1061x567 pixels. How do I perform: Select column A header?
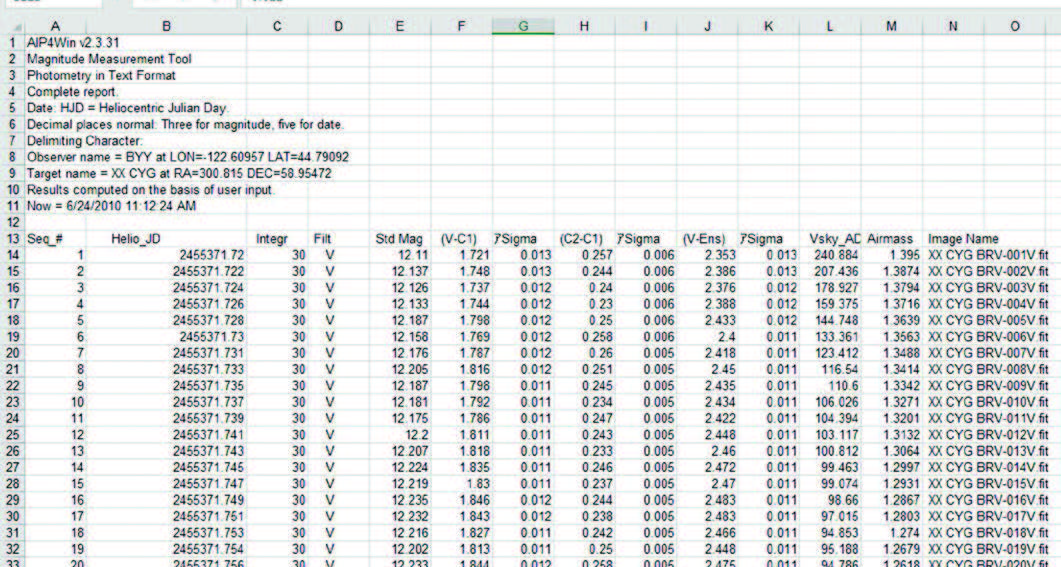point(55,26)
